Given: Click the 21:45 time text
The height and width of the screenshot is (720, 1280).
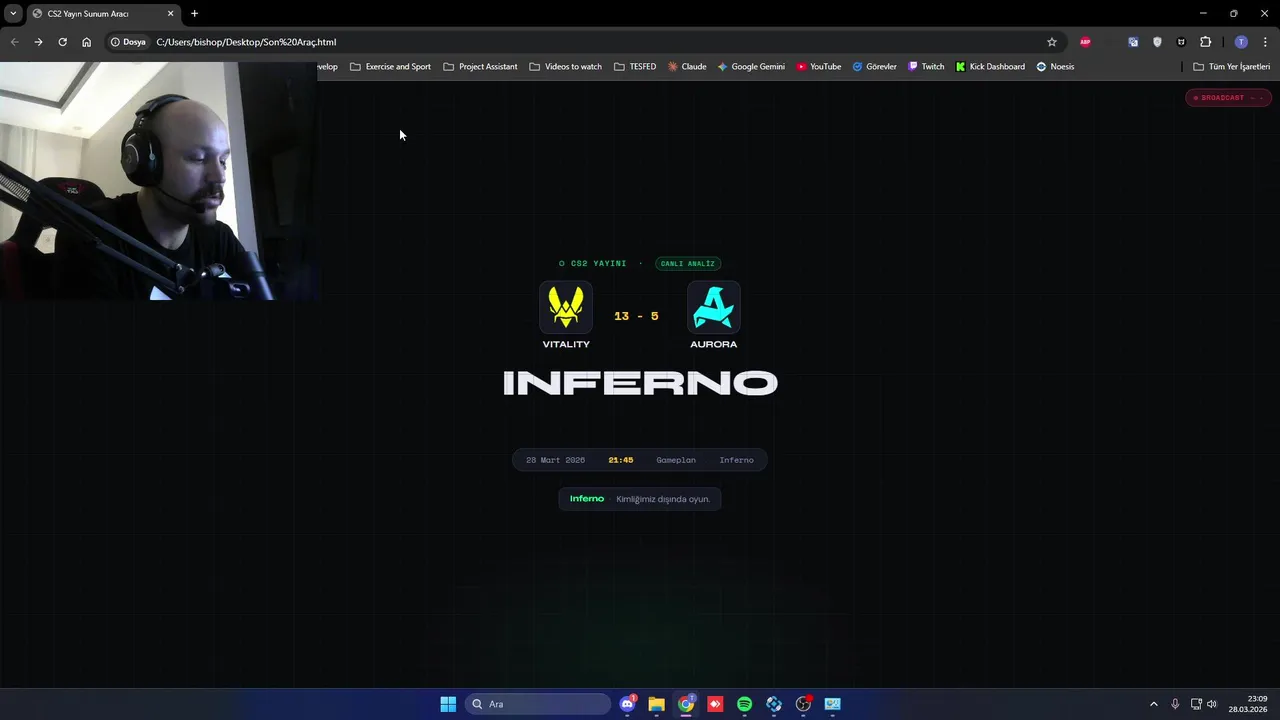Looking at the screenshot, I should 620,460.
